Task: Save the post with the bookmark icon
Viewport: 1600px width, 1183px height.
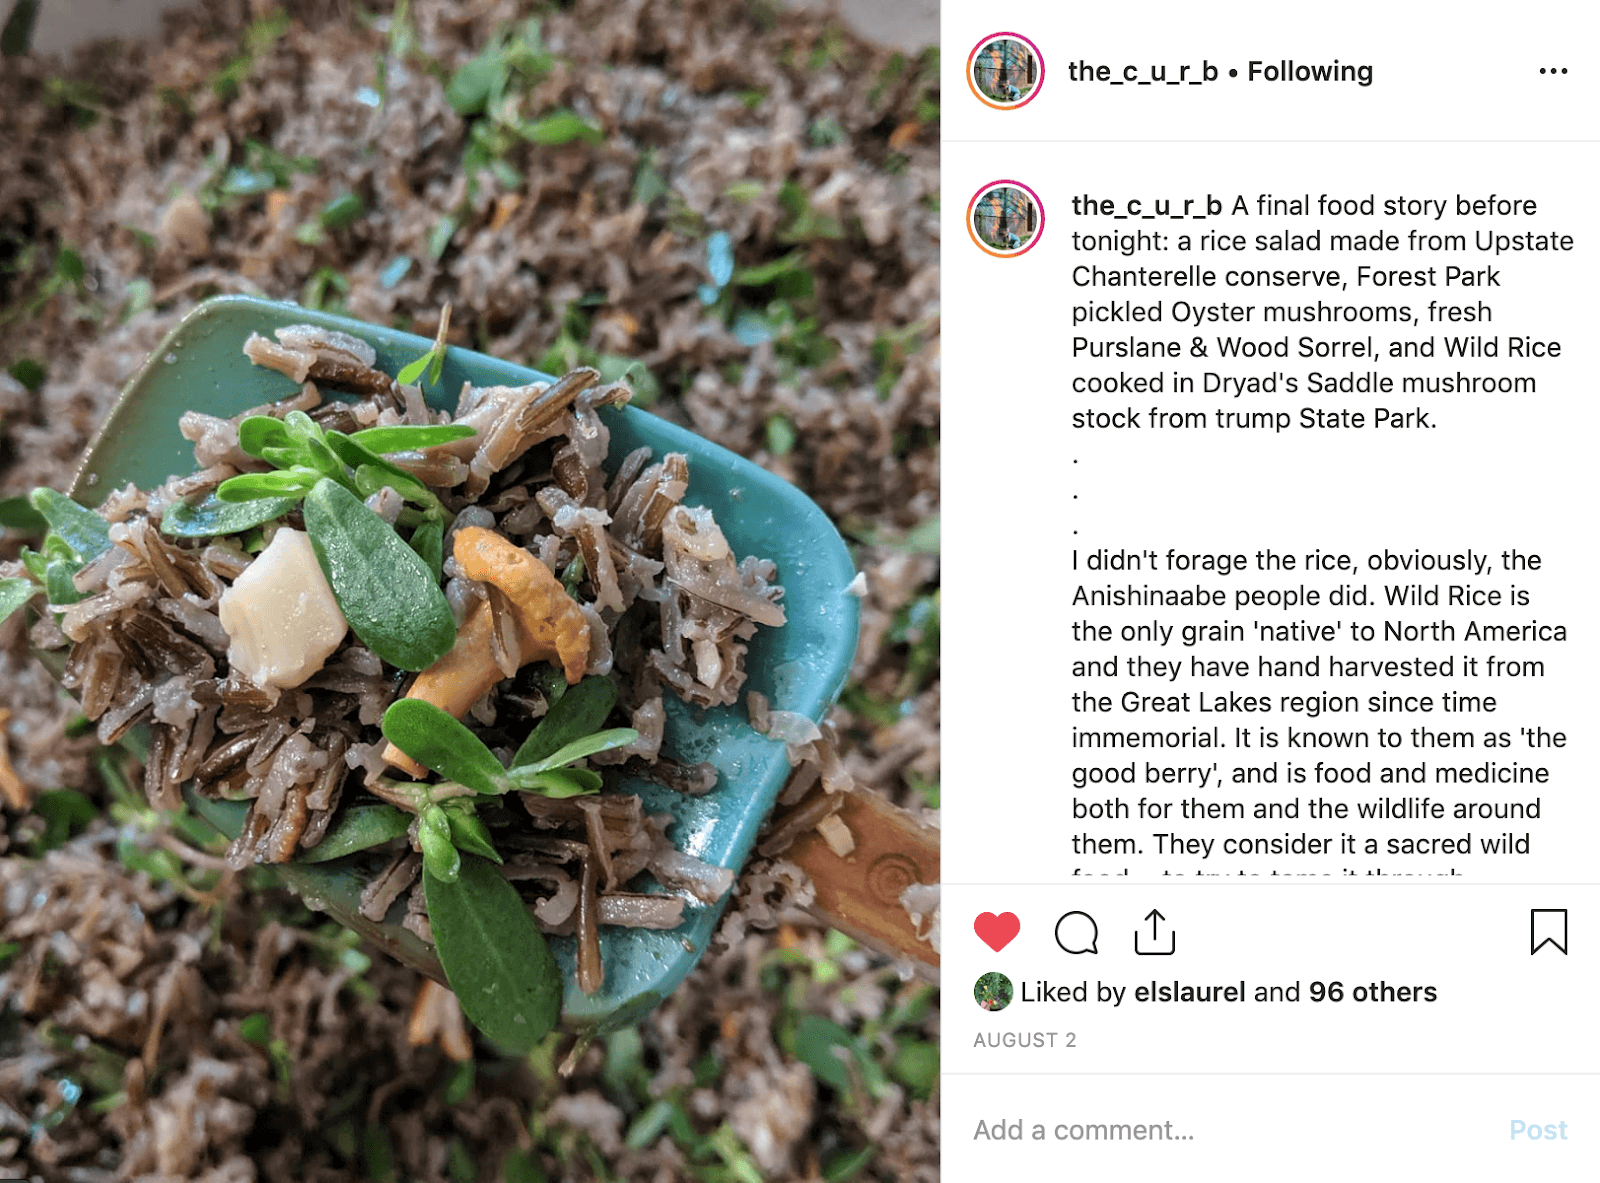Action: tap(1548, 931)
